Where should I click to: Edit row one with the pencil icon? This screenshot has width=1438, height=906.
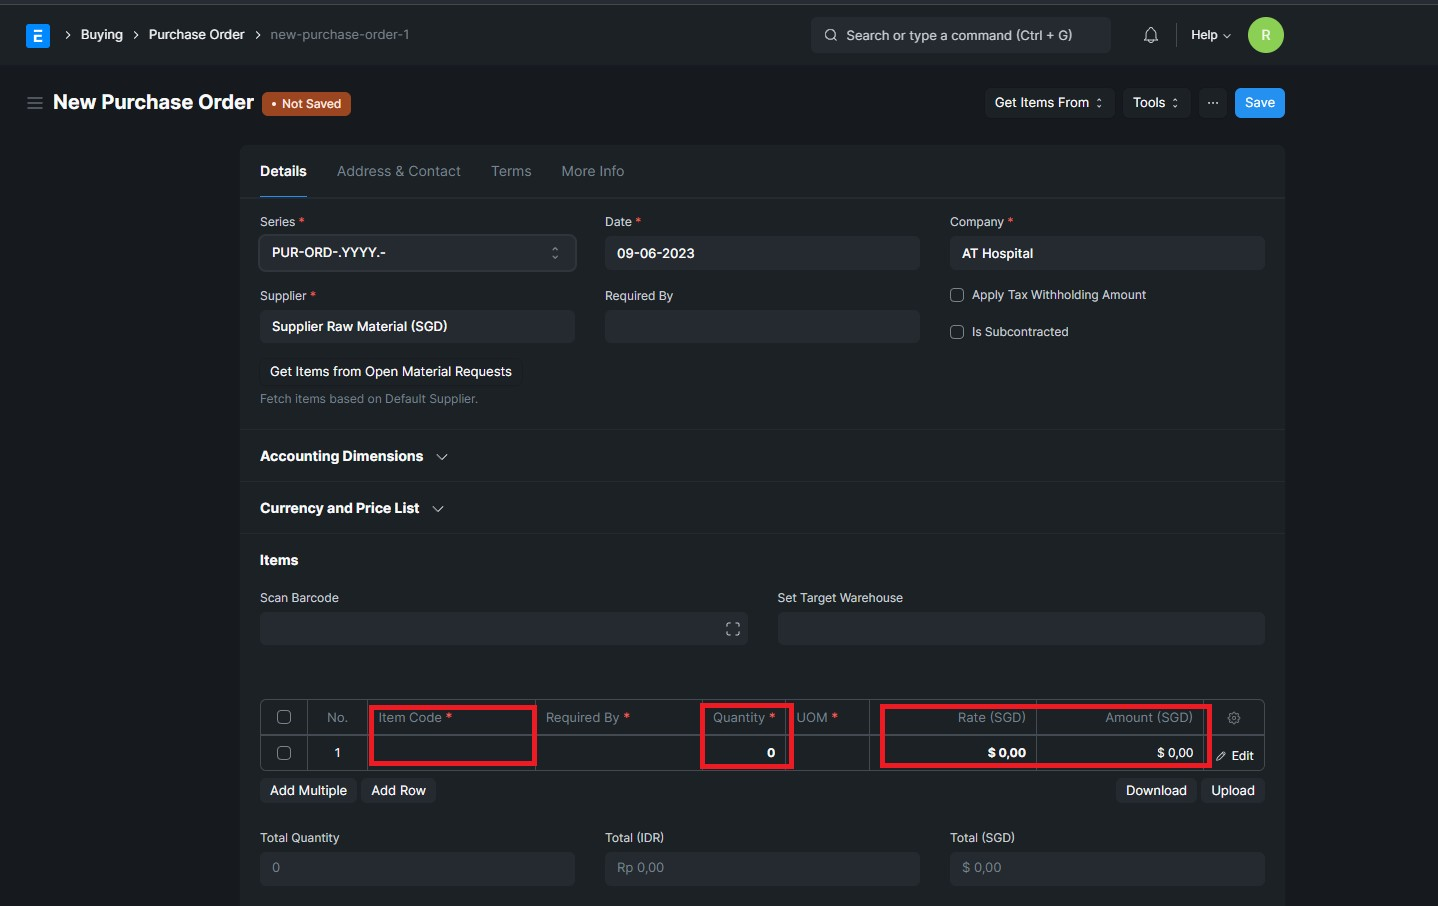pyautogui.click(x=1237, y=755)
